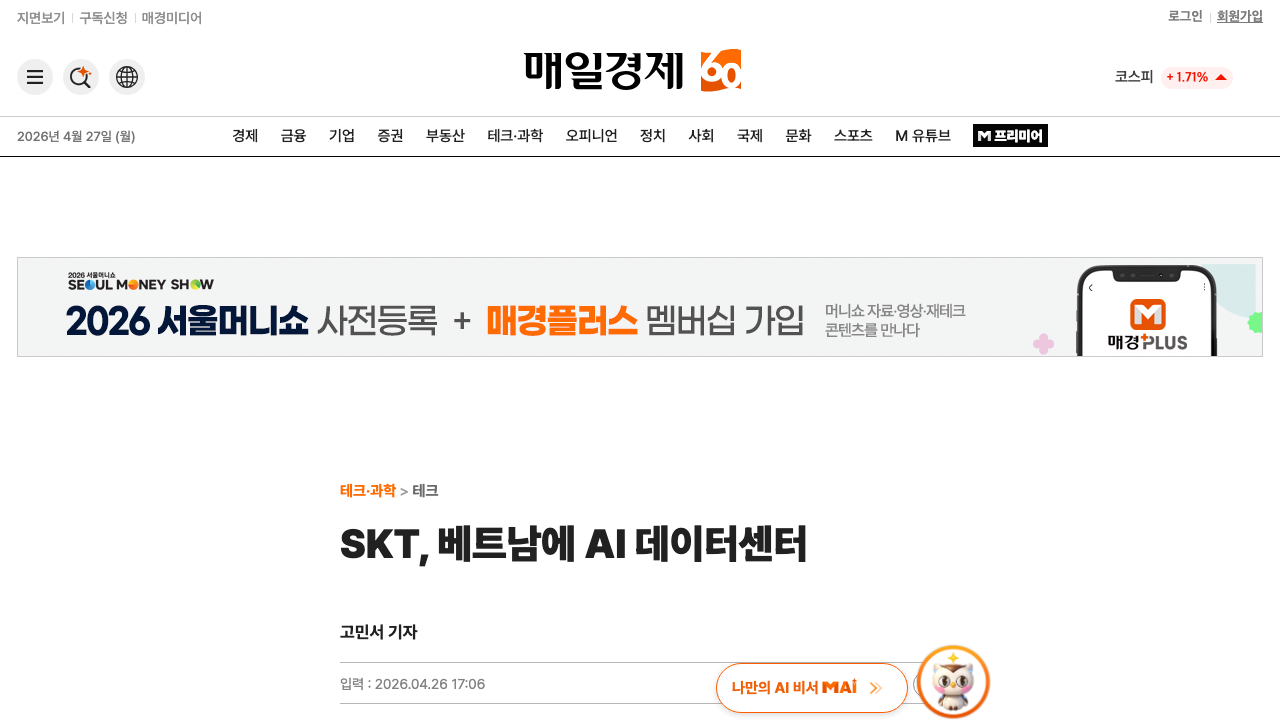The height and width of the screenshot is (720, 1280).
Task: Select 금융 menu item
Action: [293, 136]
